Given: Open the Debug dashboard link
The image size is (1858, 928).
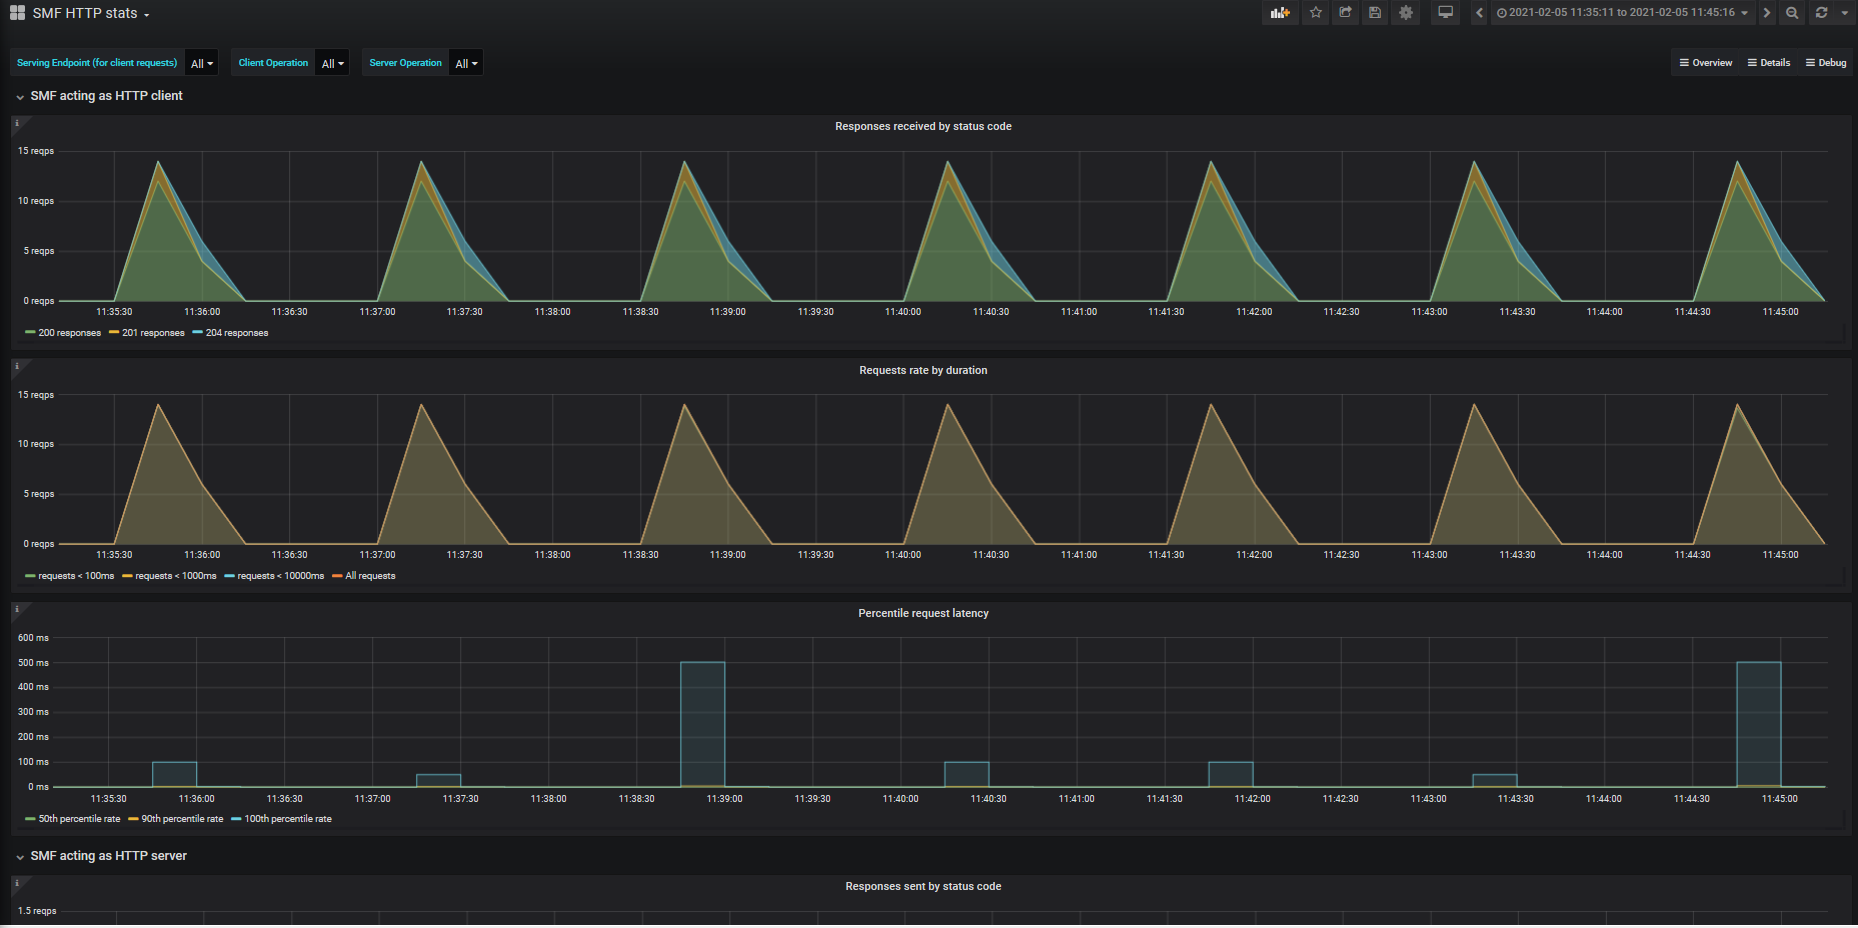Looking at the screenshot, I should (1826, 63).
